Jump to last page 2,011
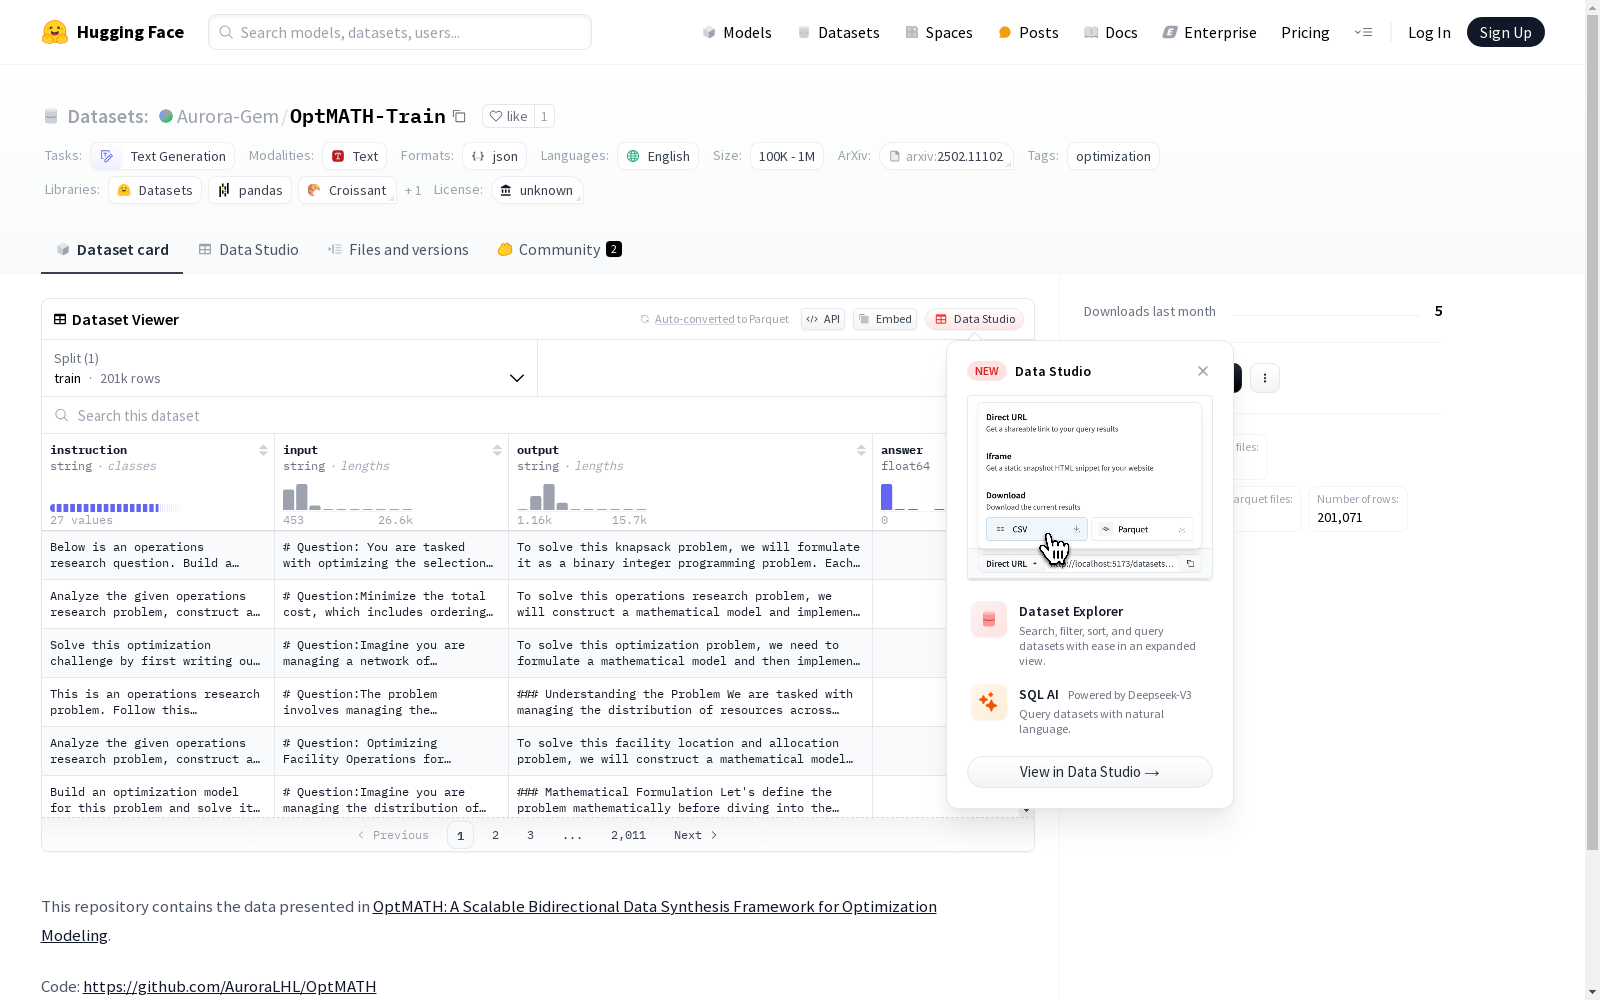Screen dimensions: 1600x1000 click(x=629, y=835)
